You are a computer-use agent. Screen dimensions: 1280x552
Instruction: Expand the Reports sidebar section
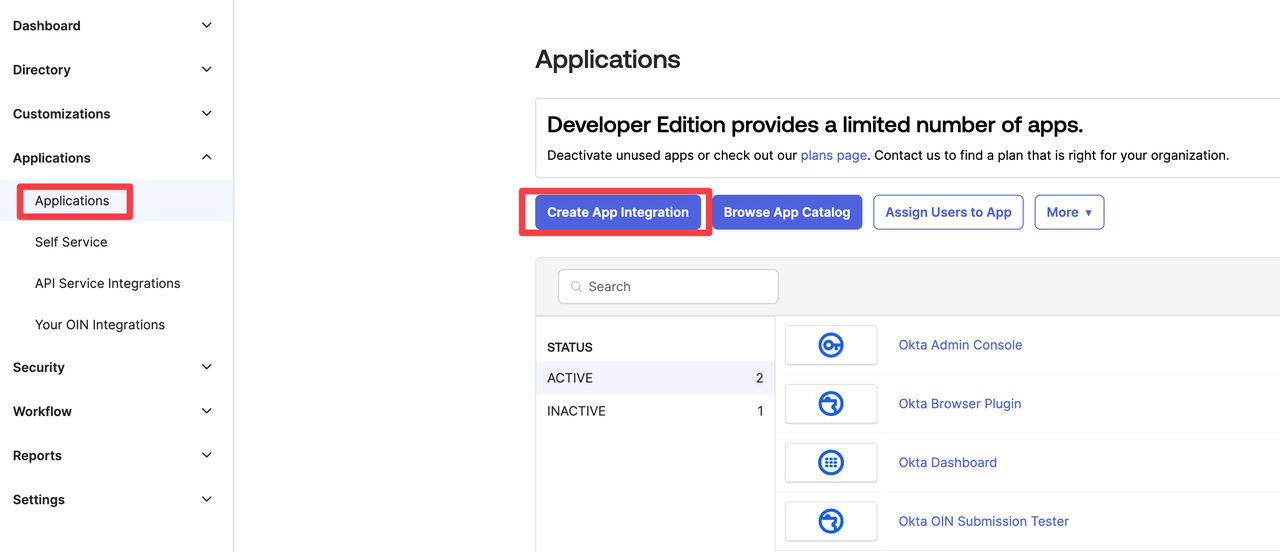click(x=207, y=455)
